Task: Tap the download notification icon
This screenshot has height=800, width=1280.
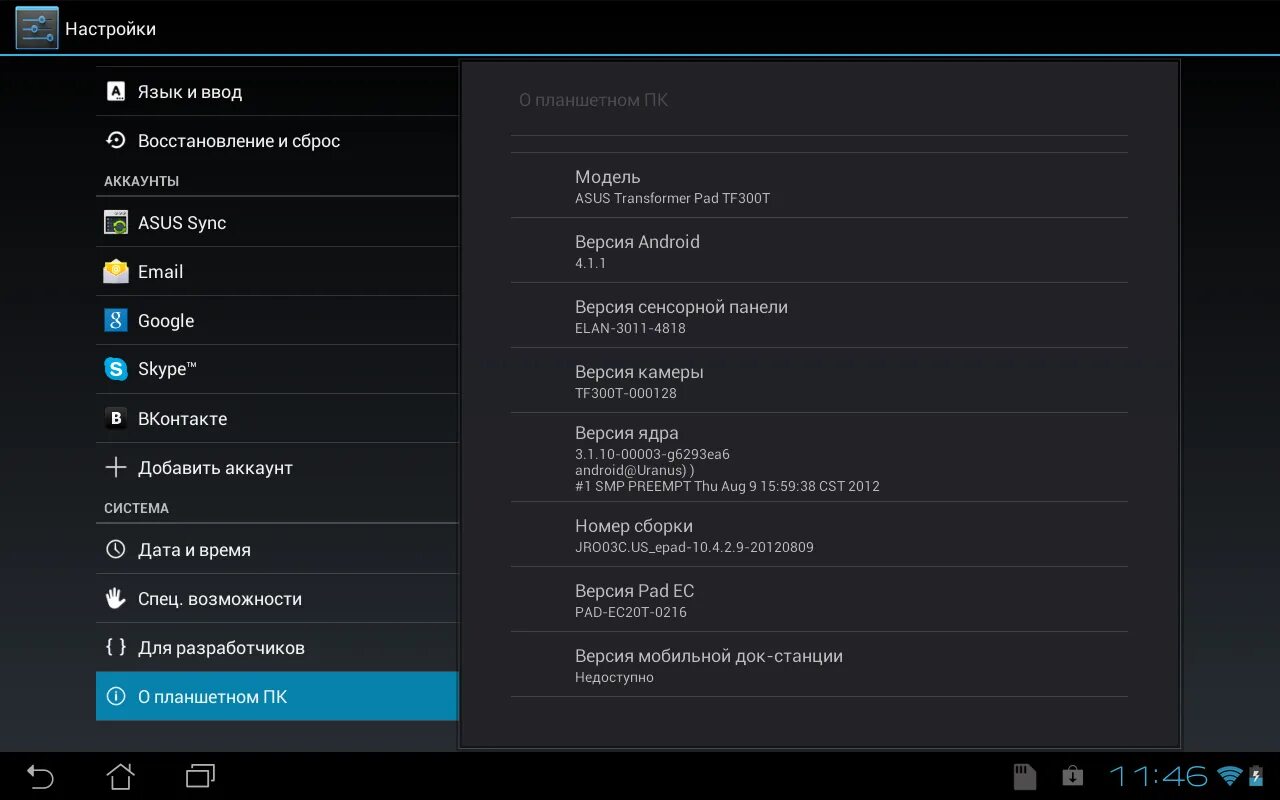Action: click(1072, 776)
